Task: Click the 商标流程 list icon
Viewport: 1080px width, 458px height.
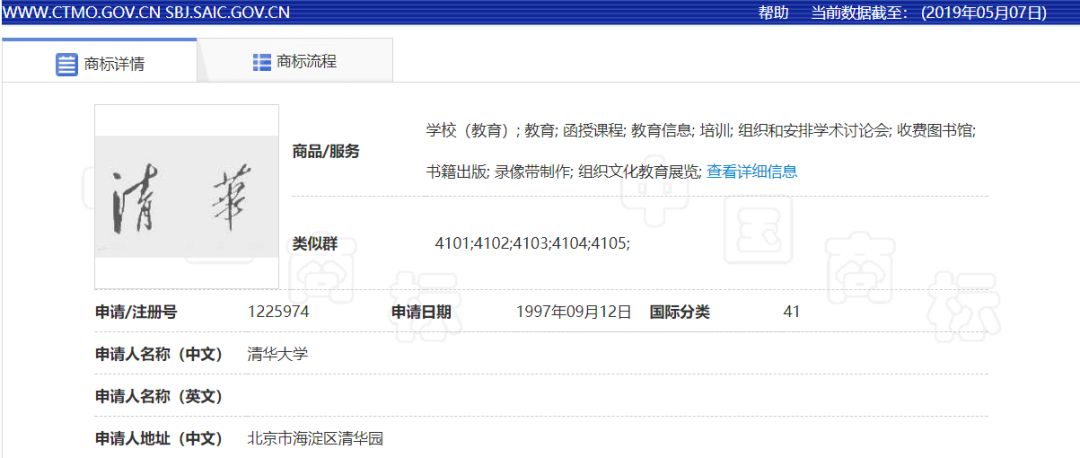Action: coord(262,62)
